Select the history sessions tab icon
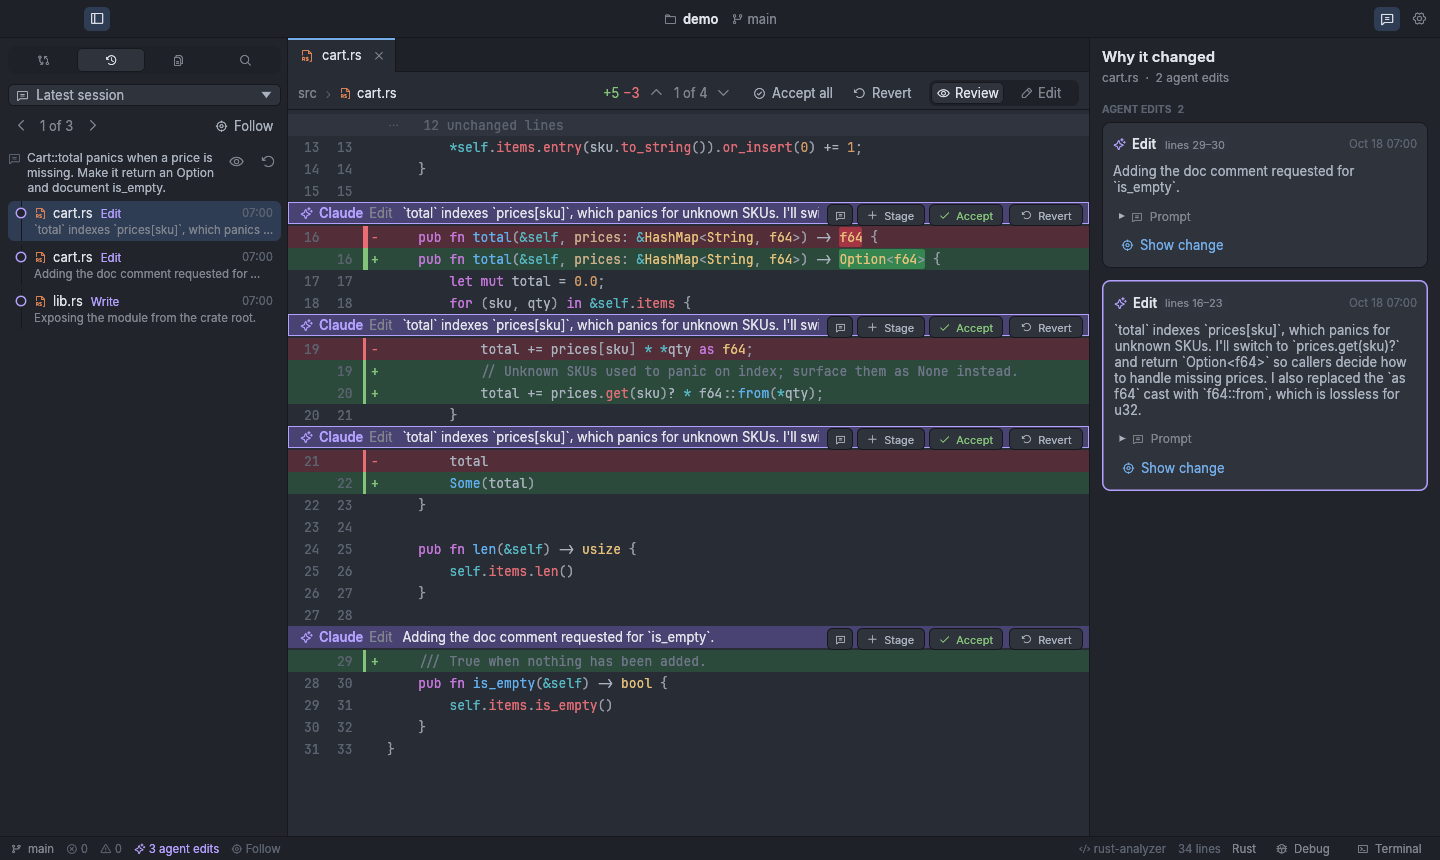 (111, 60)
